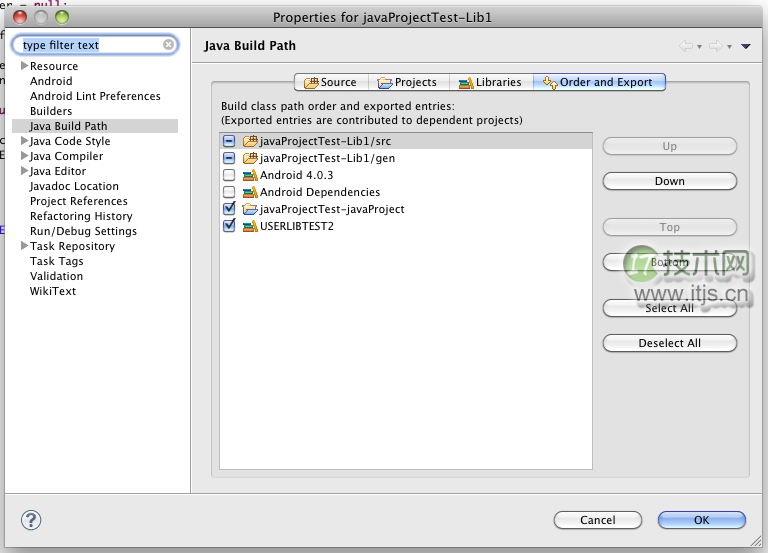The height and width of the screenshot is (553, 768).
Task: Click the Bottom button
Action: click(670, 262)
